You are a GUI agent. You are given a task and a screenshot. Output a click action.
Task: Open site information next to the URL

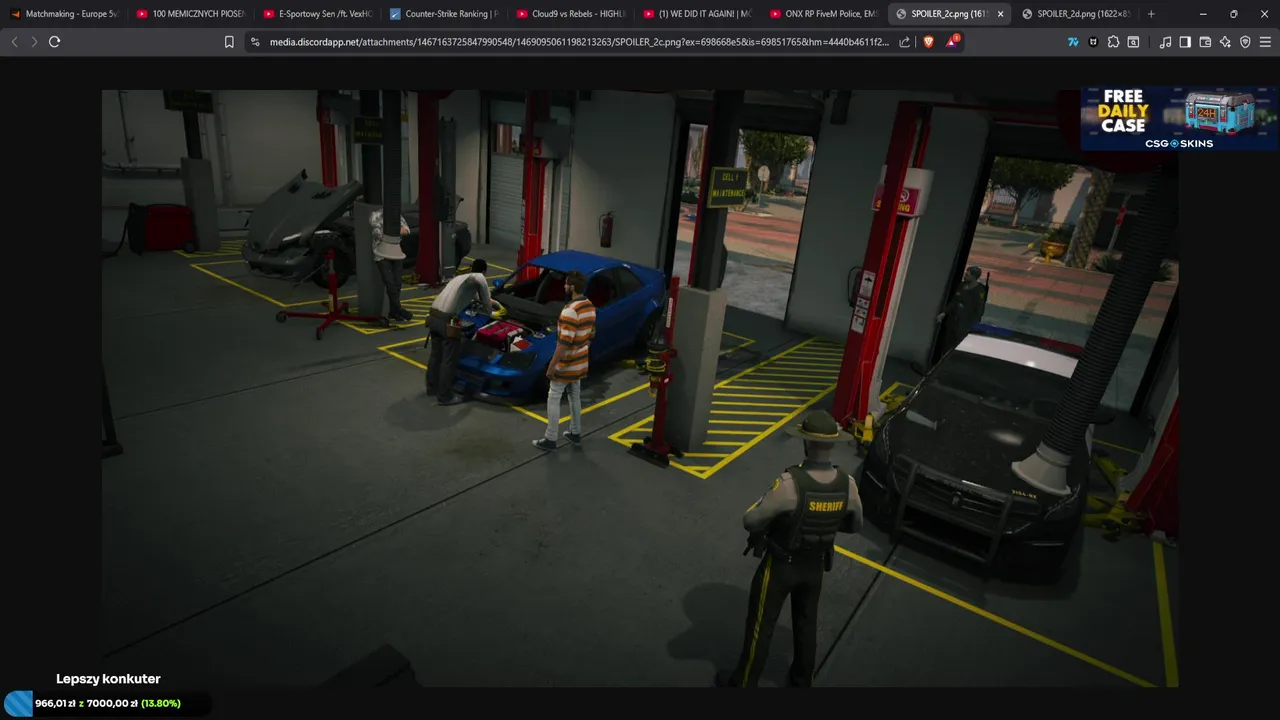tap(255, 42)
